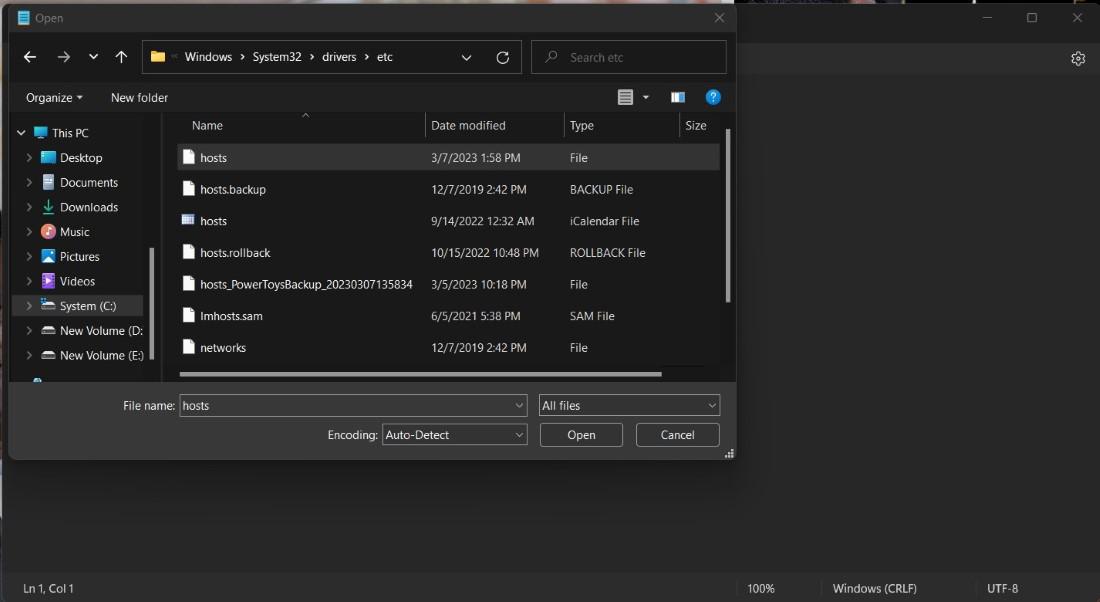Click New folder in the toolbar
Image resolution: width=1100 pixels, height=602 pixels.
click(x=139, y=97)
